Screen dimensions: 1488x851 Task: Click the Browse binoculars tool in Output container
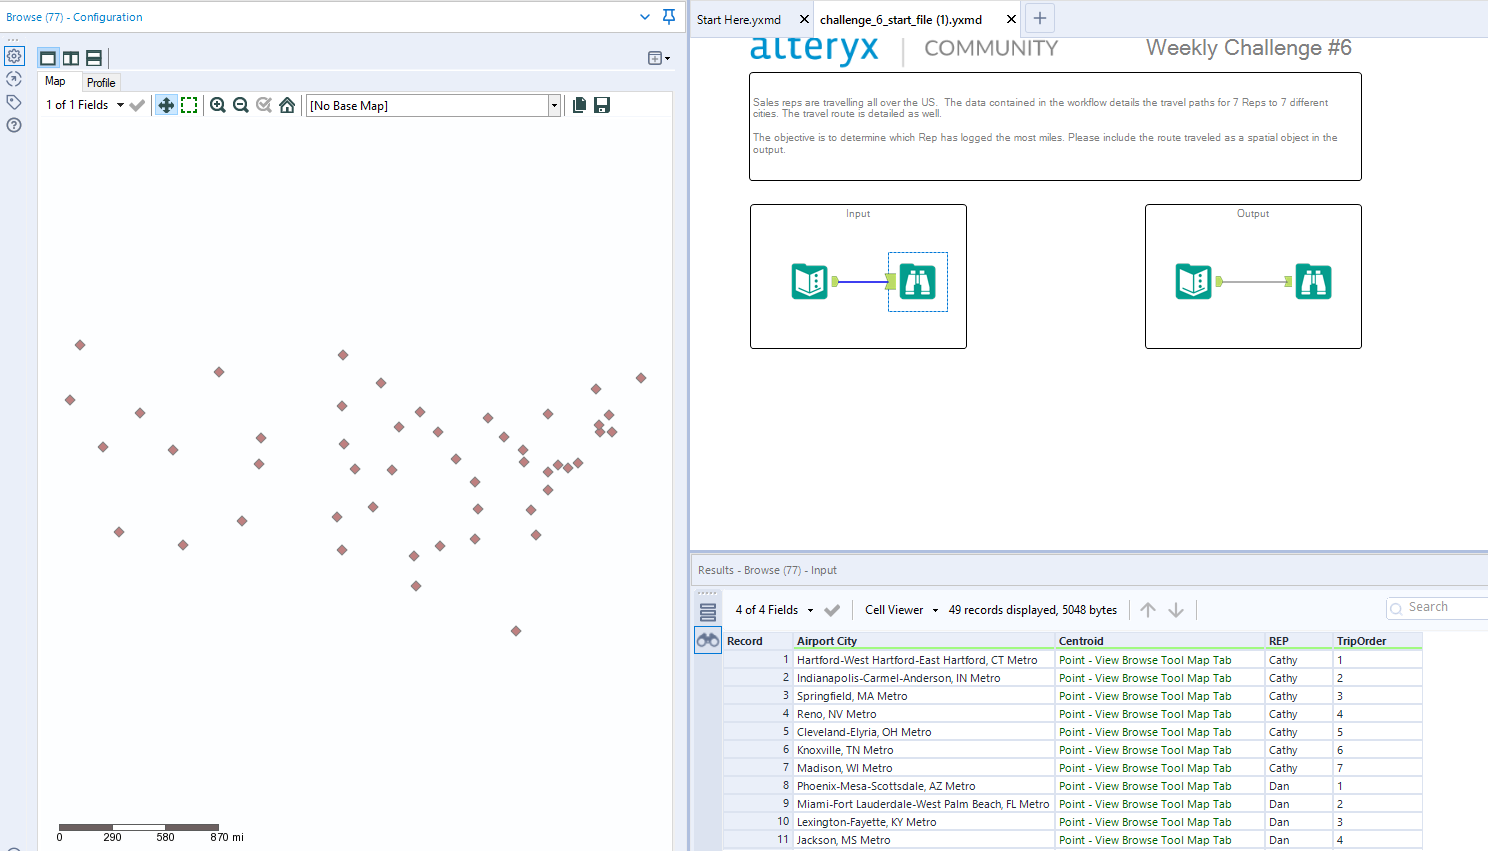(x=1312, y=282)
